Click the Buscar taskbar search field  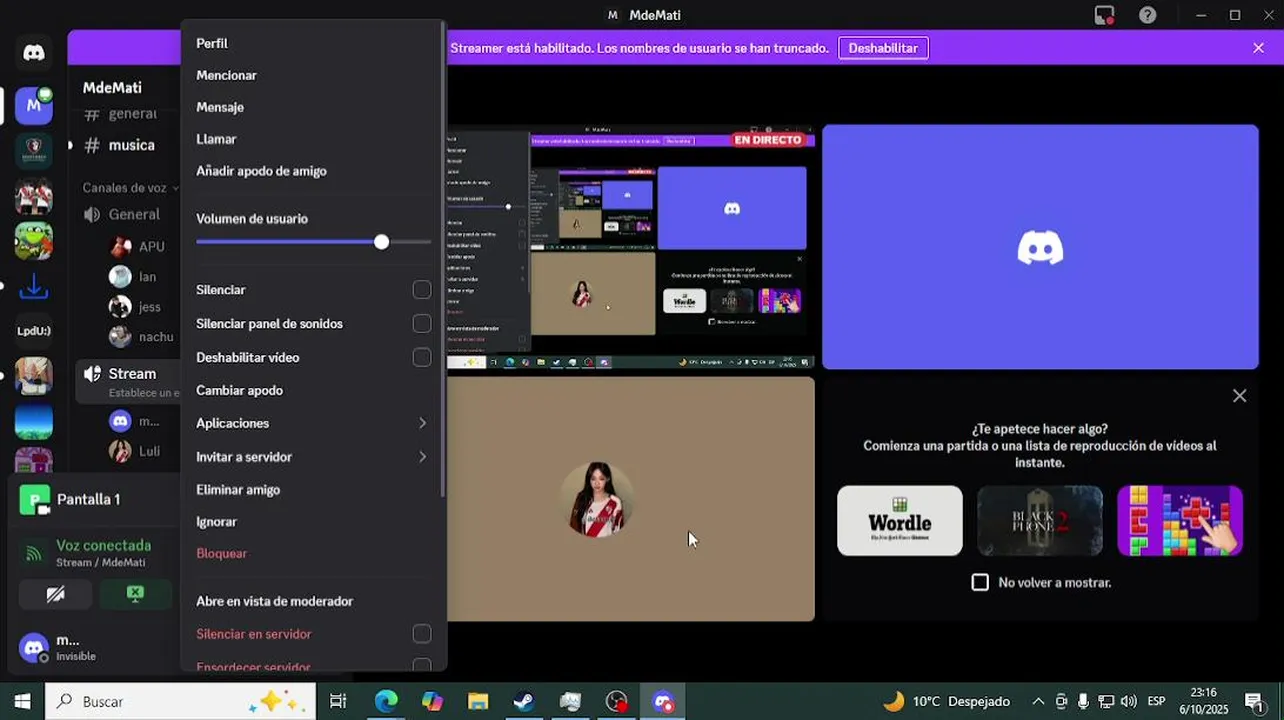pyautogui.click(x=181, y=702)
